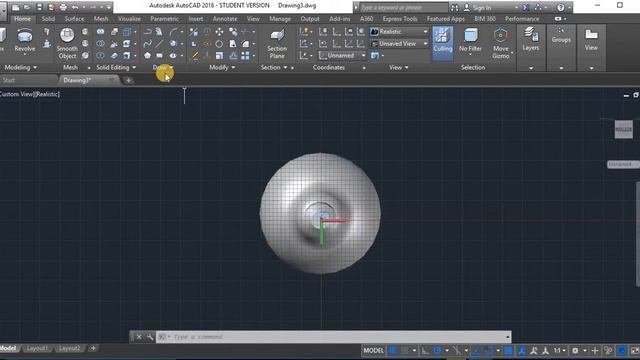The width and height of the screenshot is (640, 360).
Task: Toggle hardware acceleration blue circle icon
Action: pos(622,351)
